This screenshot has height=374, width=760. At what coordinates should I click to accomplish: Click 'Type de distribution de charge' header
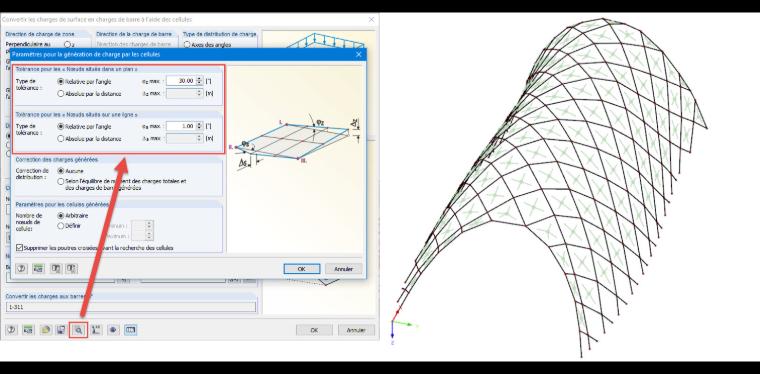[220, 34]
